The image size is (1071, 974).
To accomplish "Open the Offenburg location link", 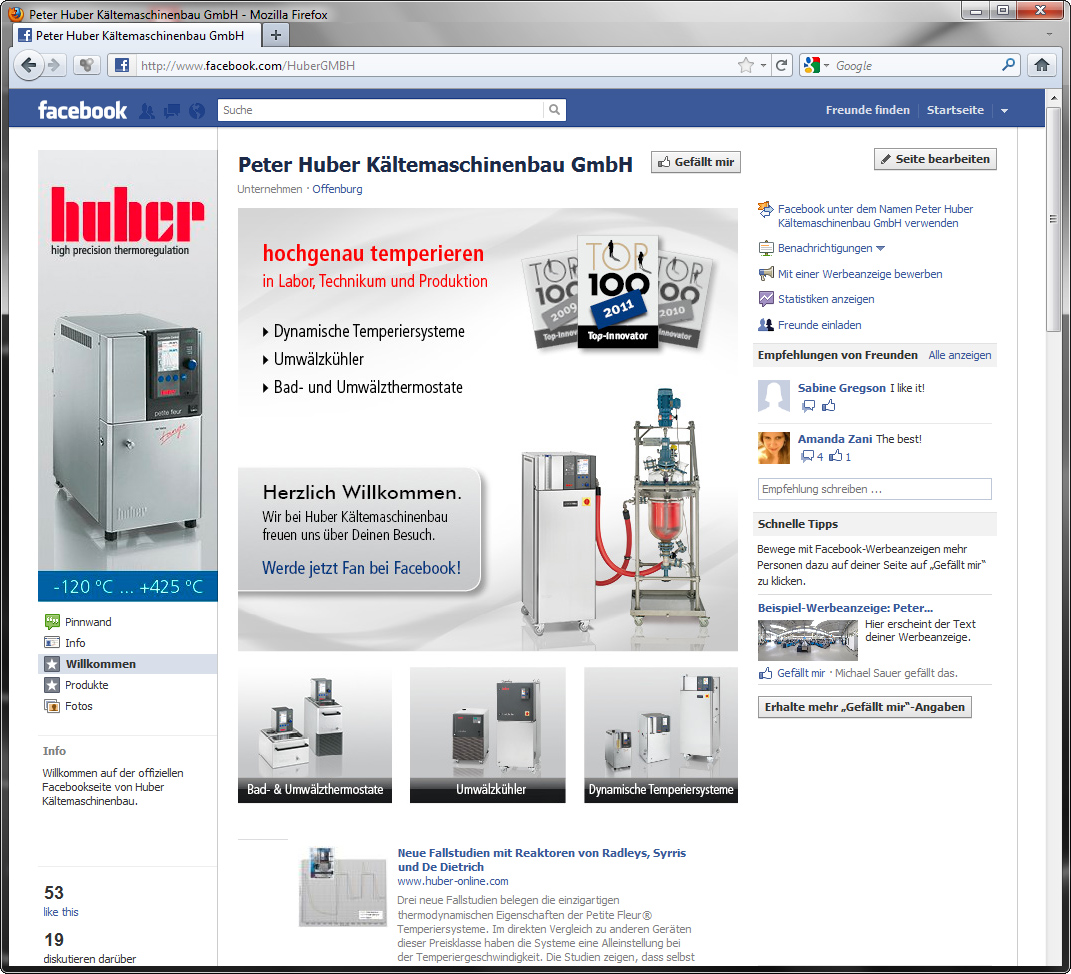I will 337,189.
